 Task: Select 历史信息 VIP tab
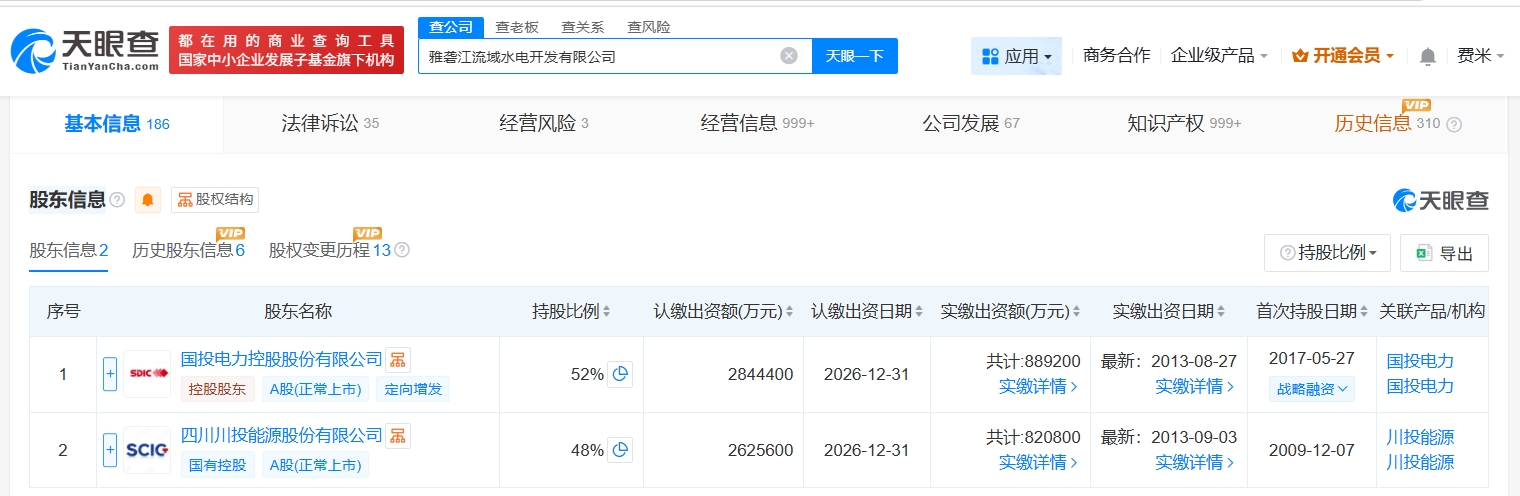(1387, 124)
